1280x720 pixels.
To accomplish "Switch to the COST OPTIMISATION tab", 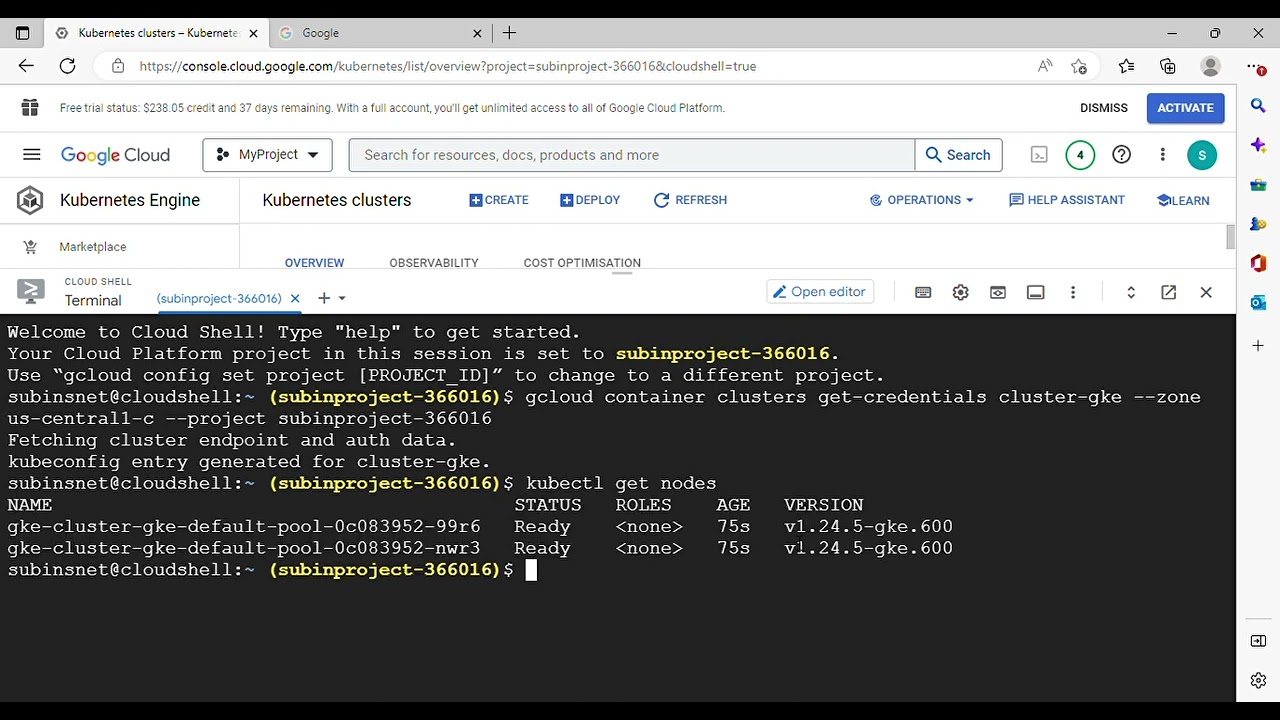I will point(582,263).
